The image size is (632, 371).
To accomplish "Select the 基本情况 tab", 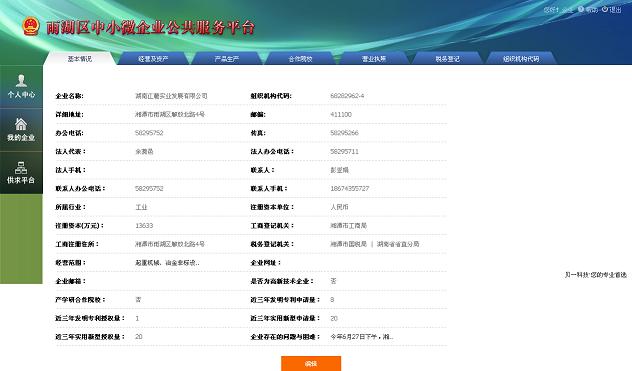I will [x=80, y=58].
